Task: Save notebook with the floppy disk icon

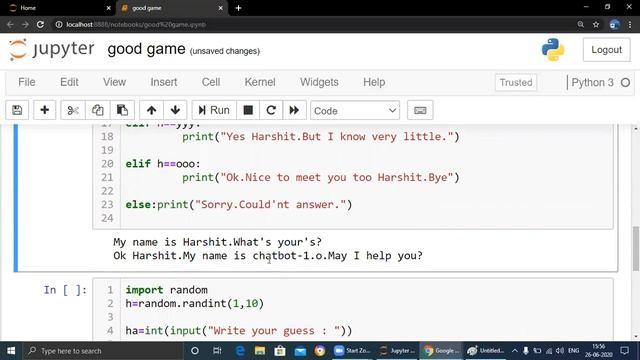Action: (17, 110)
